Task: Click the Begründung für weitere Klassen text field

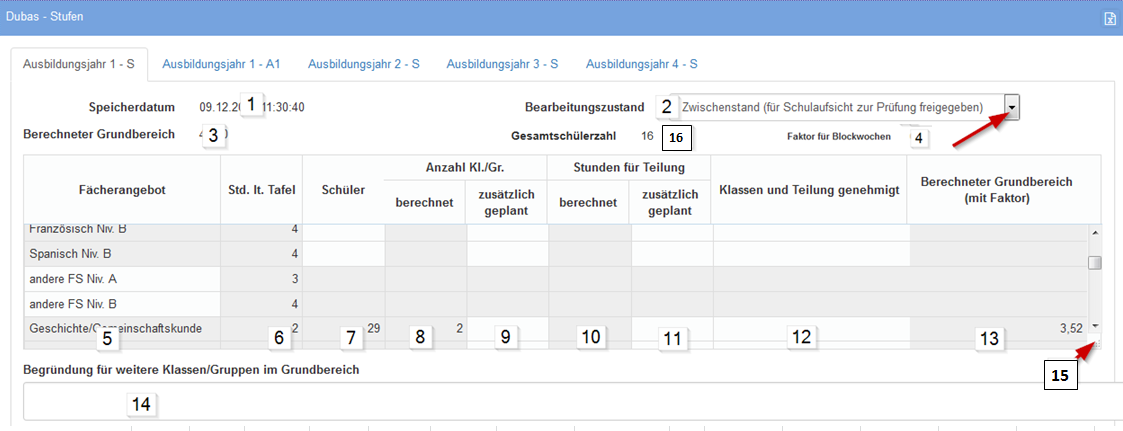Action: coord(570,403)
